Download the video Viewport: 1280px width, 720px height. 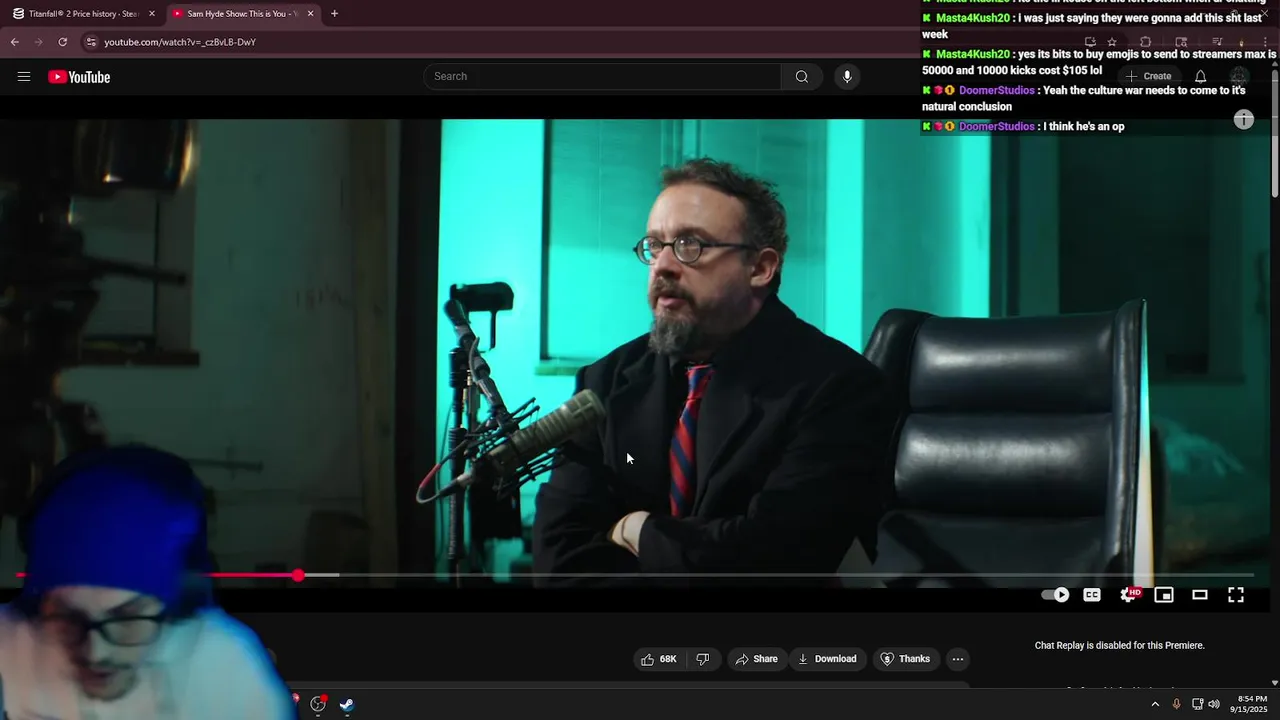tap(827, 659)
